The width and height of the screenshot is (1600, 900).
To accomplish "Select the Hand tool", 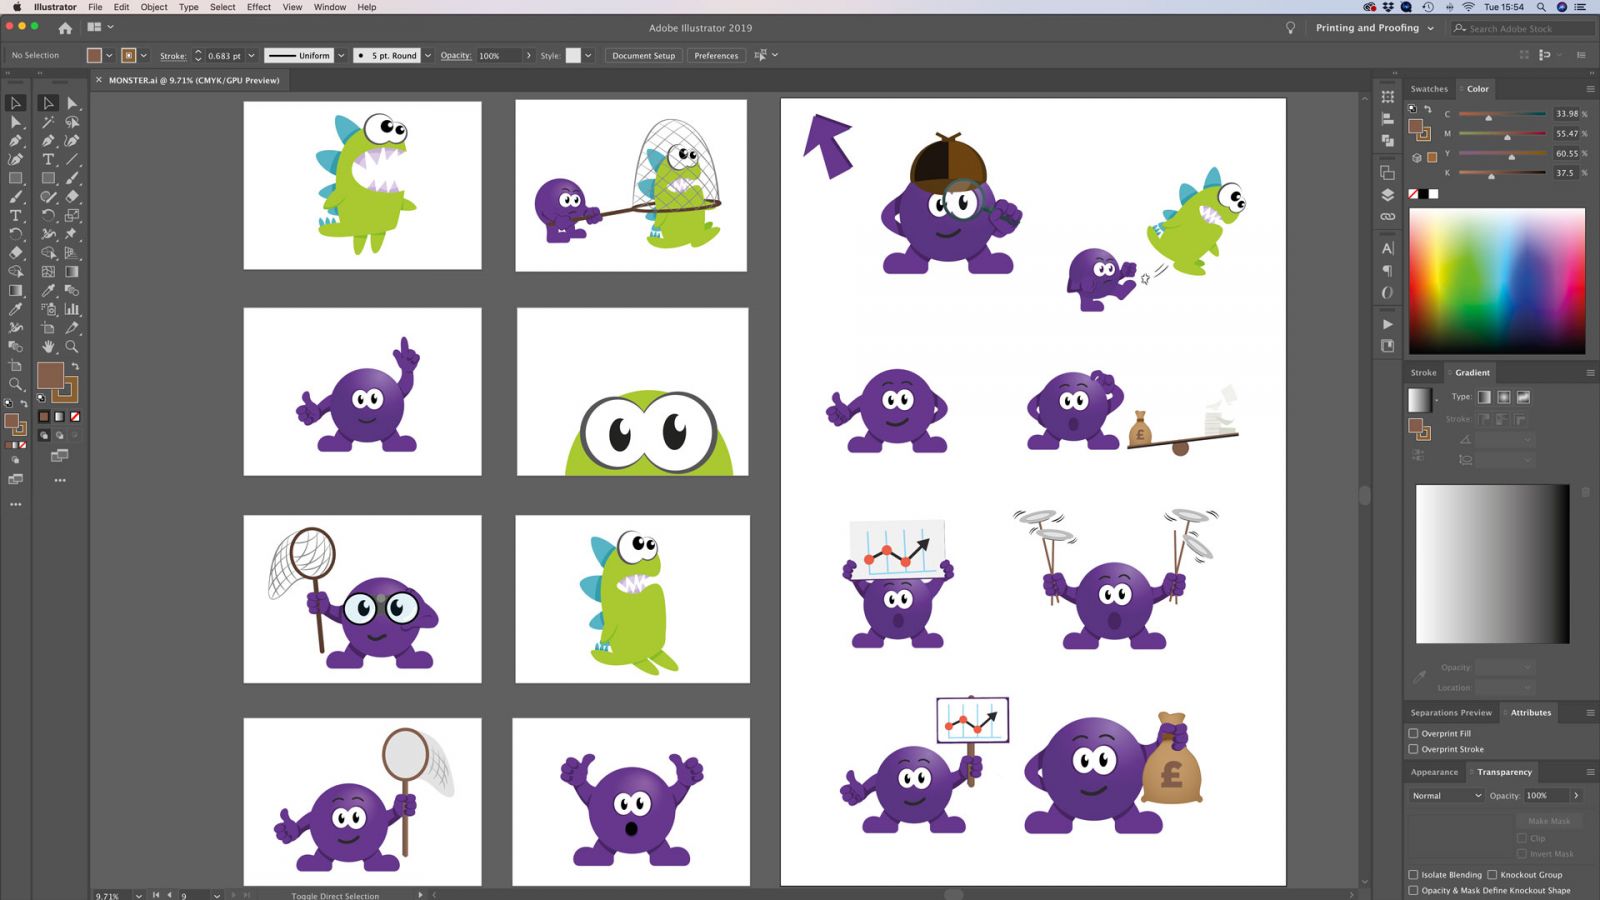I will (x=47, y=347).
